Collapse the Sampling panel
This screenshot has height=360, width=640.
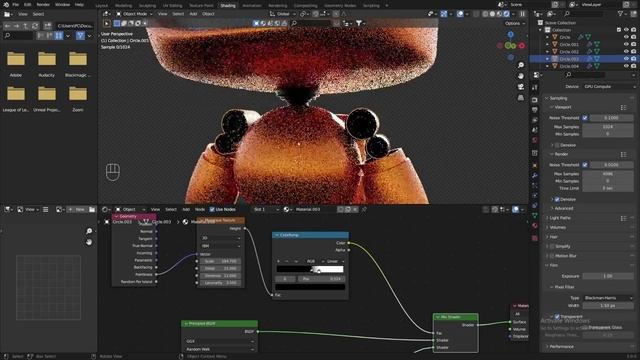coord(558,98)
